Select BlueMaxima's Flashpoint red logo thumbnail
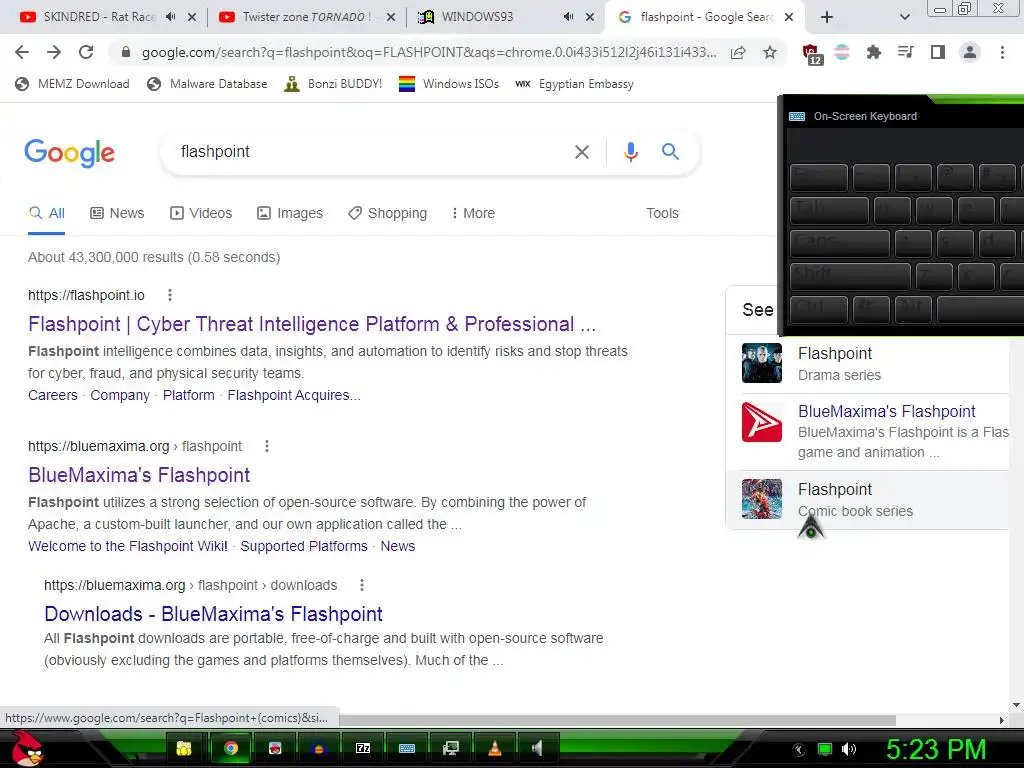Image resolution: width=1024 pixels, height=768 pixels. [761, 422]
